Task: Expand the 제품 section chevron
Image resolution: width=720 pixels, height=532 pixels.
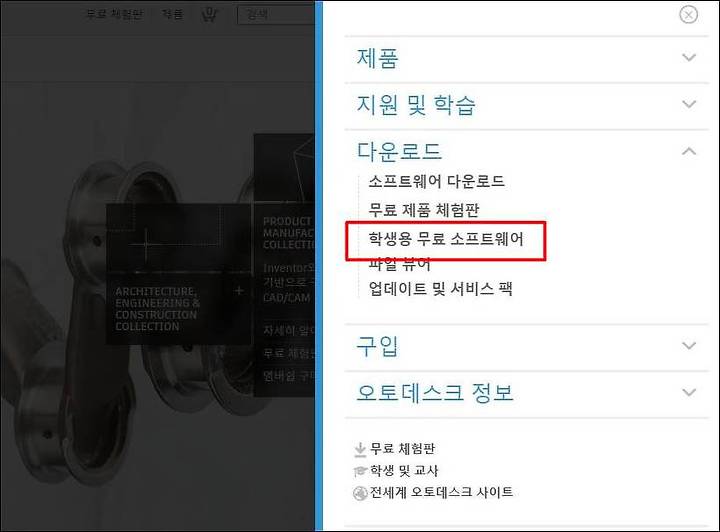Action: [689, 57]
